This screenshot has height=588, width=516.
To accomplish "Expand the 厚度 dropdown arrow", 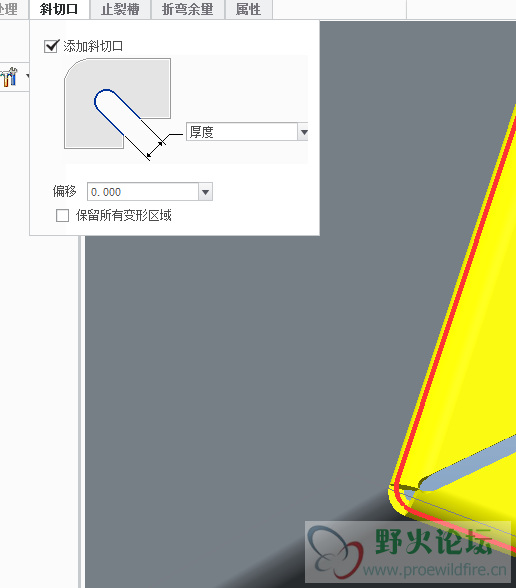I will pyautogui.click(x=303, y=132).
